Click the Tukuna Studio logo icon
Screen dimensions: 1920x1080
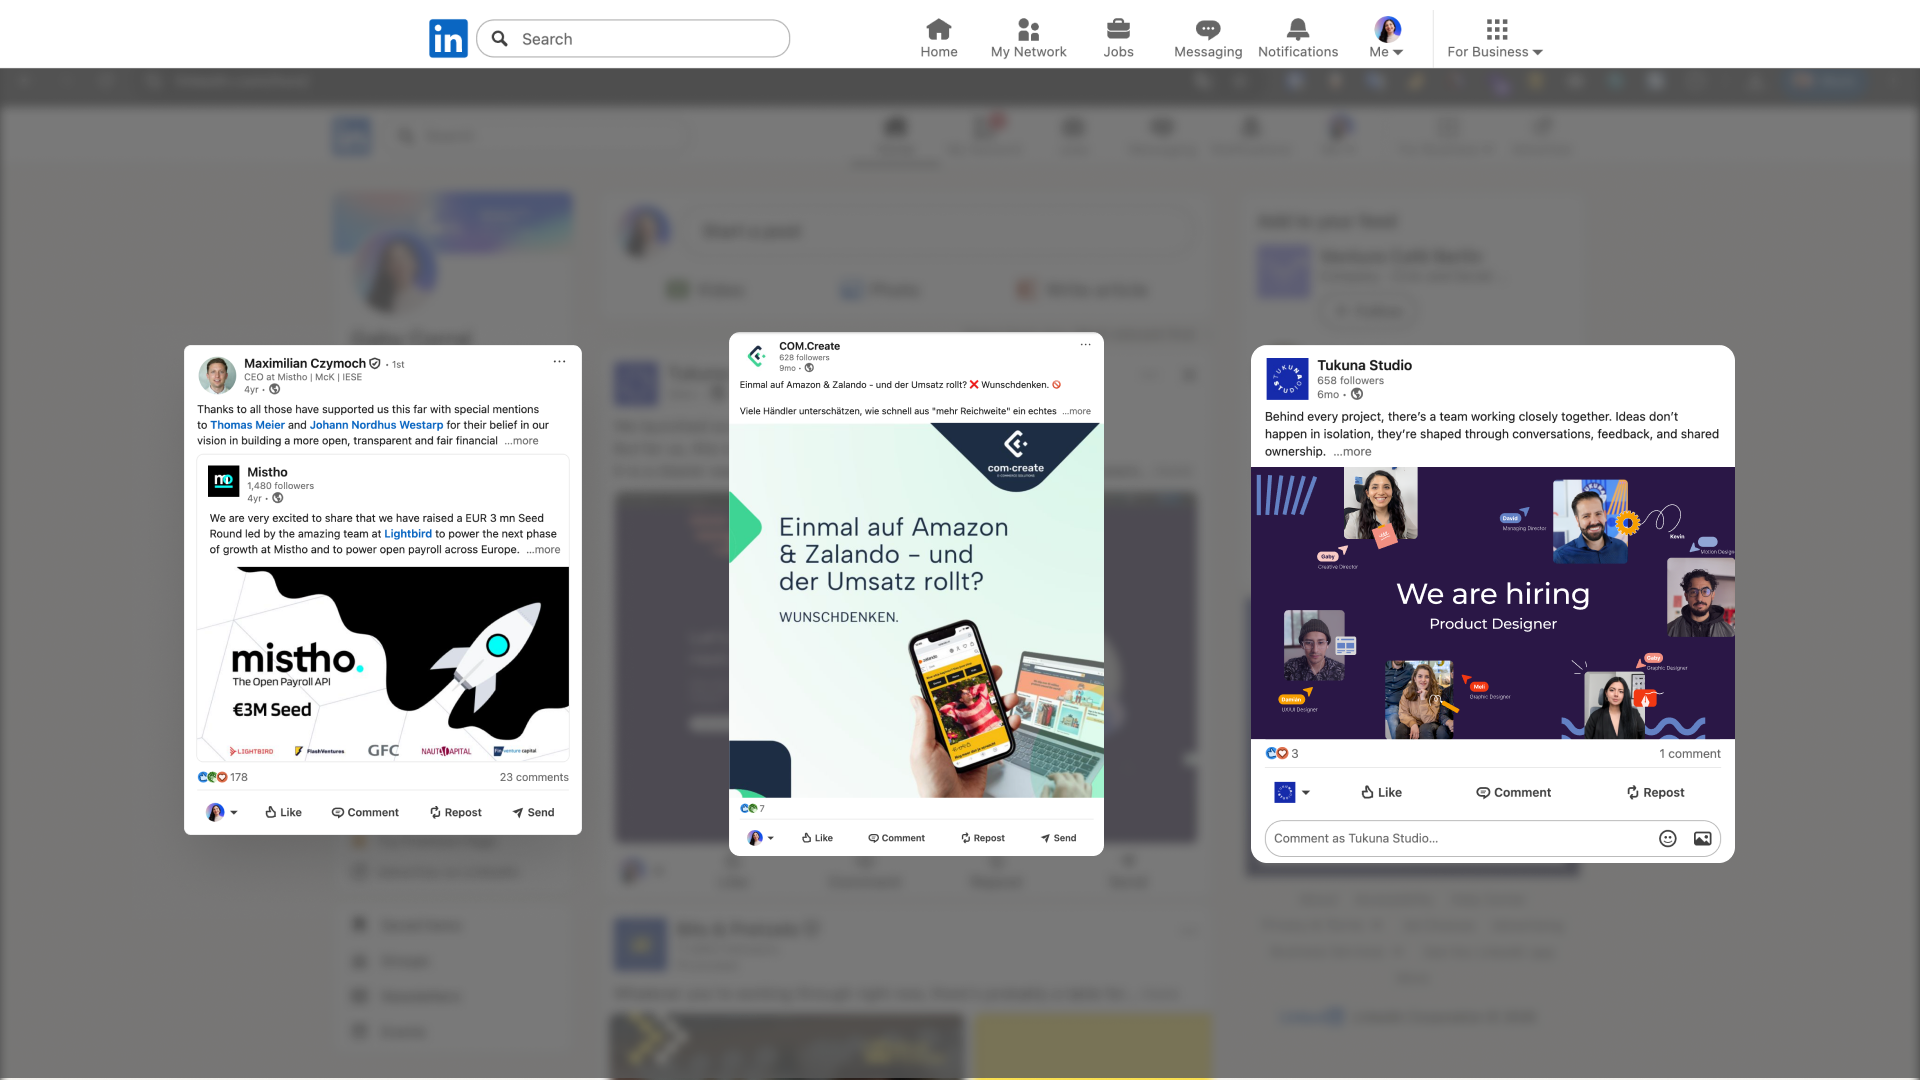click(x=1287, y=379)
